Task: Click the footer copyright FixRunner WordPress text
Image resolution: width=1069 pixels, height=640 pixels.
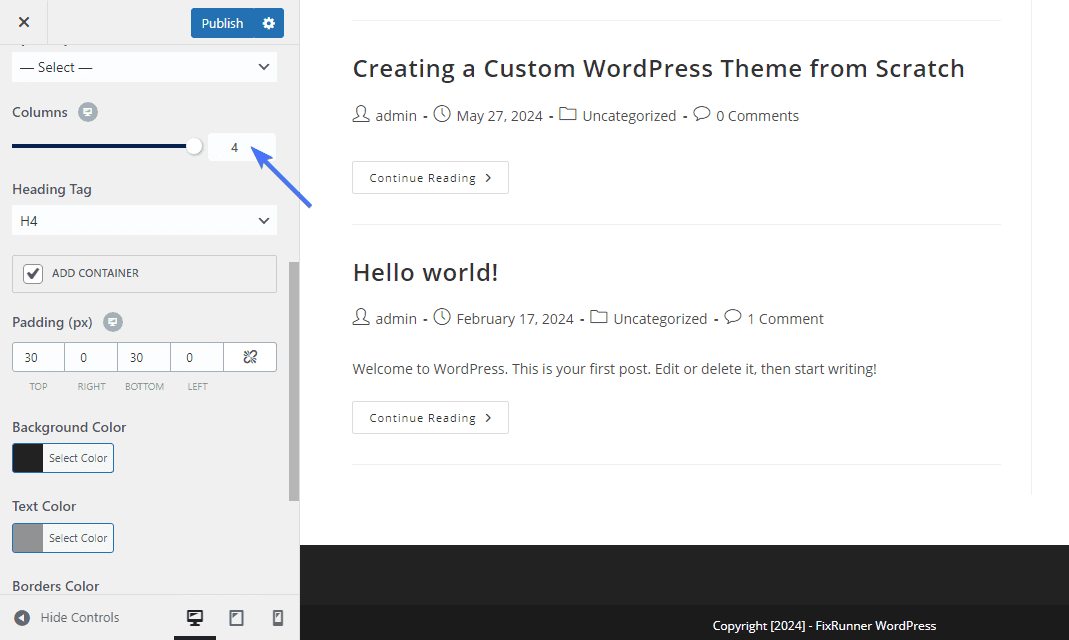Action: [x=824, y=626]
